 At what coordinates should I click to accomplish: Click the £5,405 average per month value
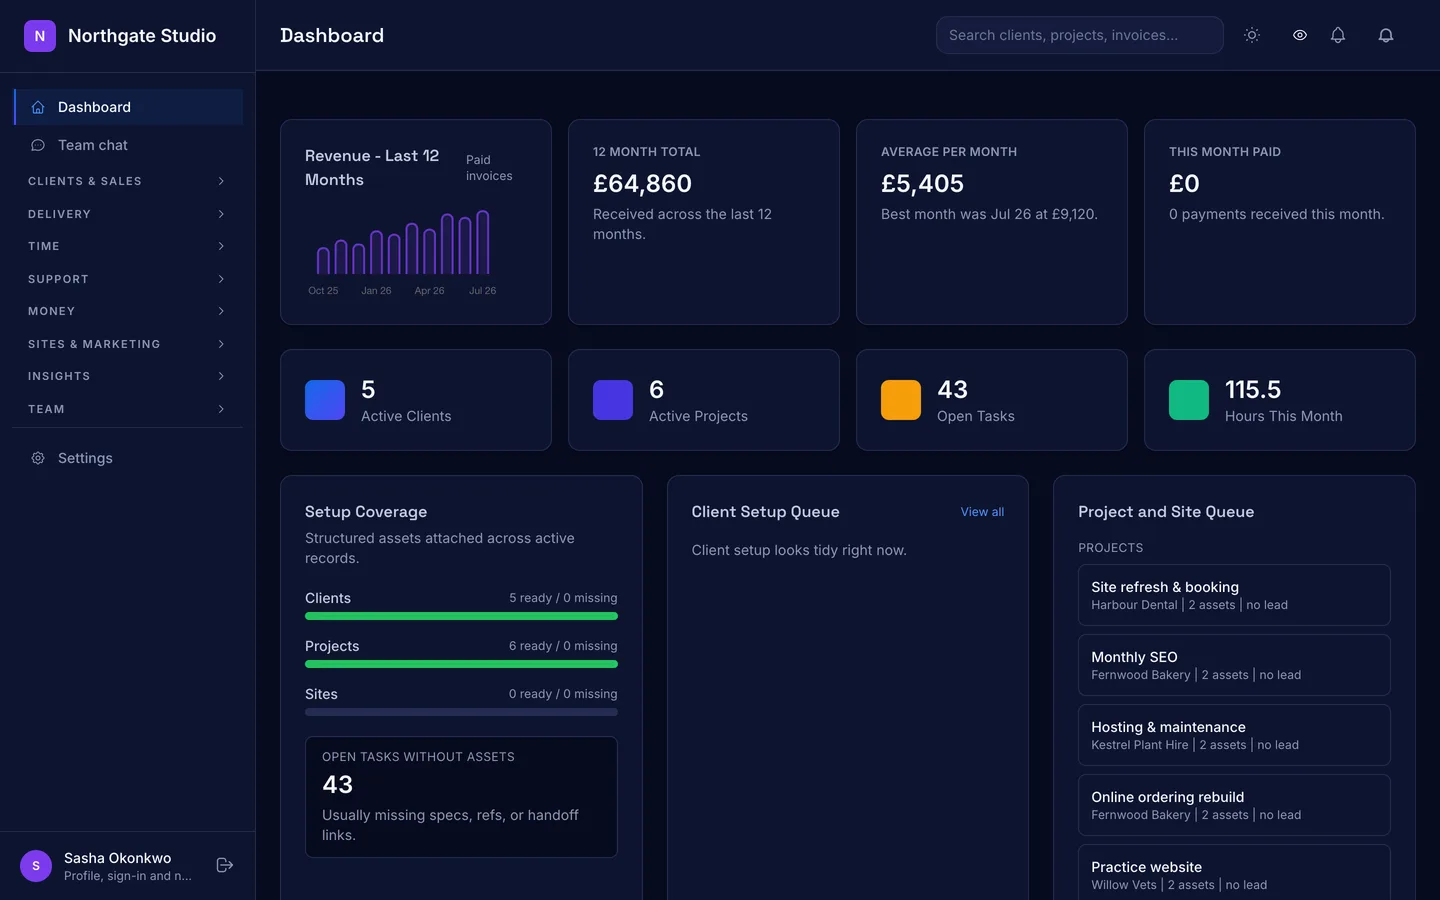[x=922, y=184]
